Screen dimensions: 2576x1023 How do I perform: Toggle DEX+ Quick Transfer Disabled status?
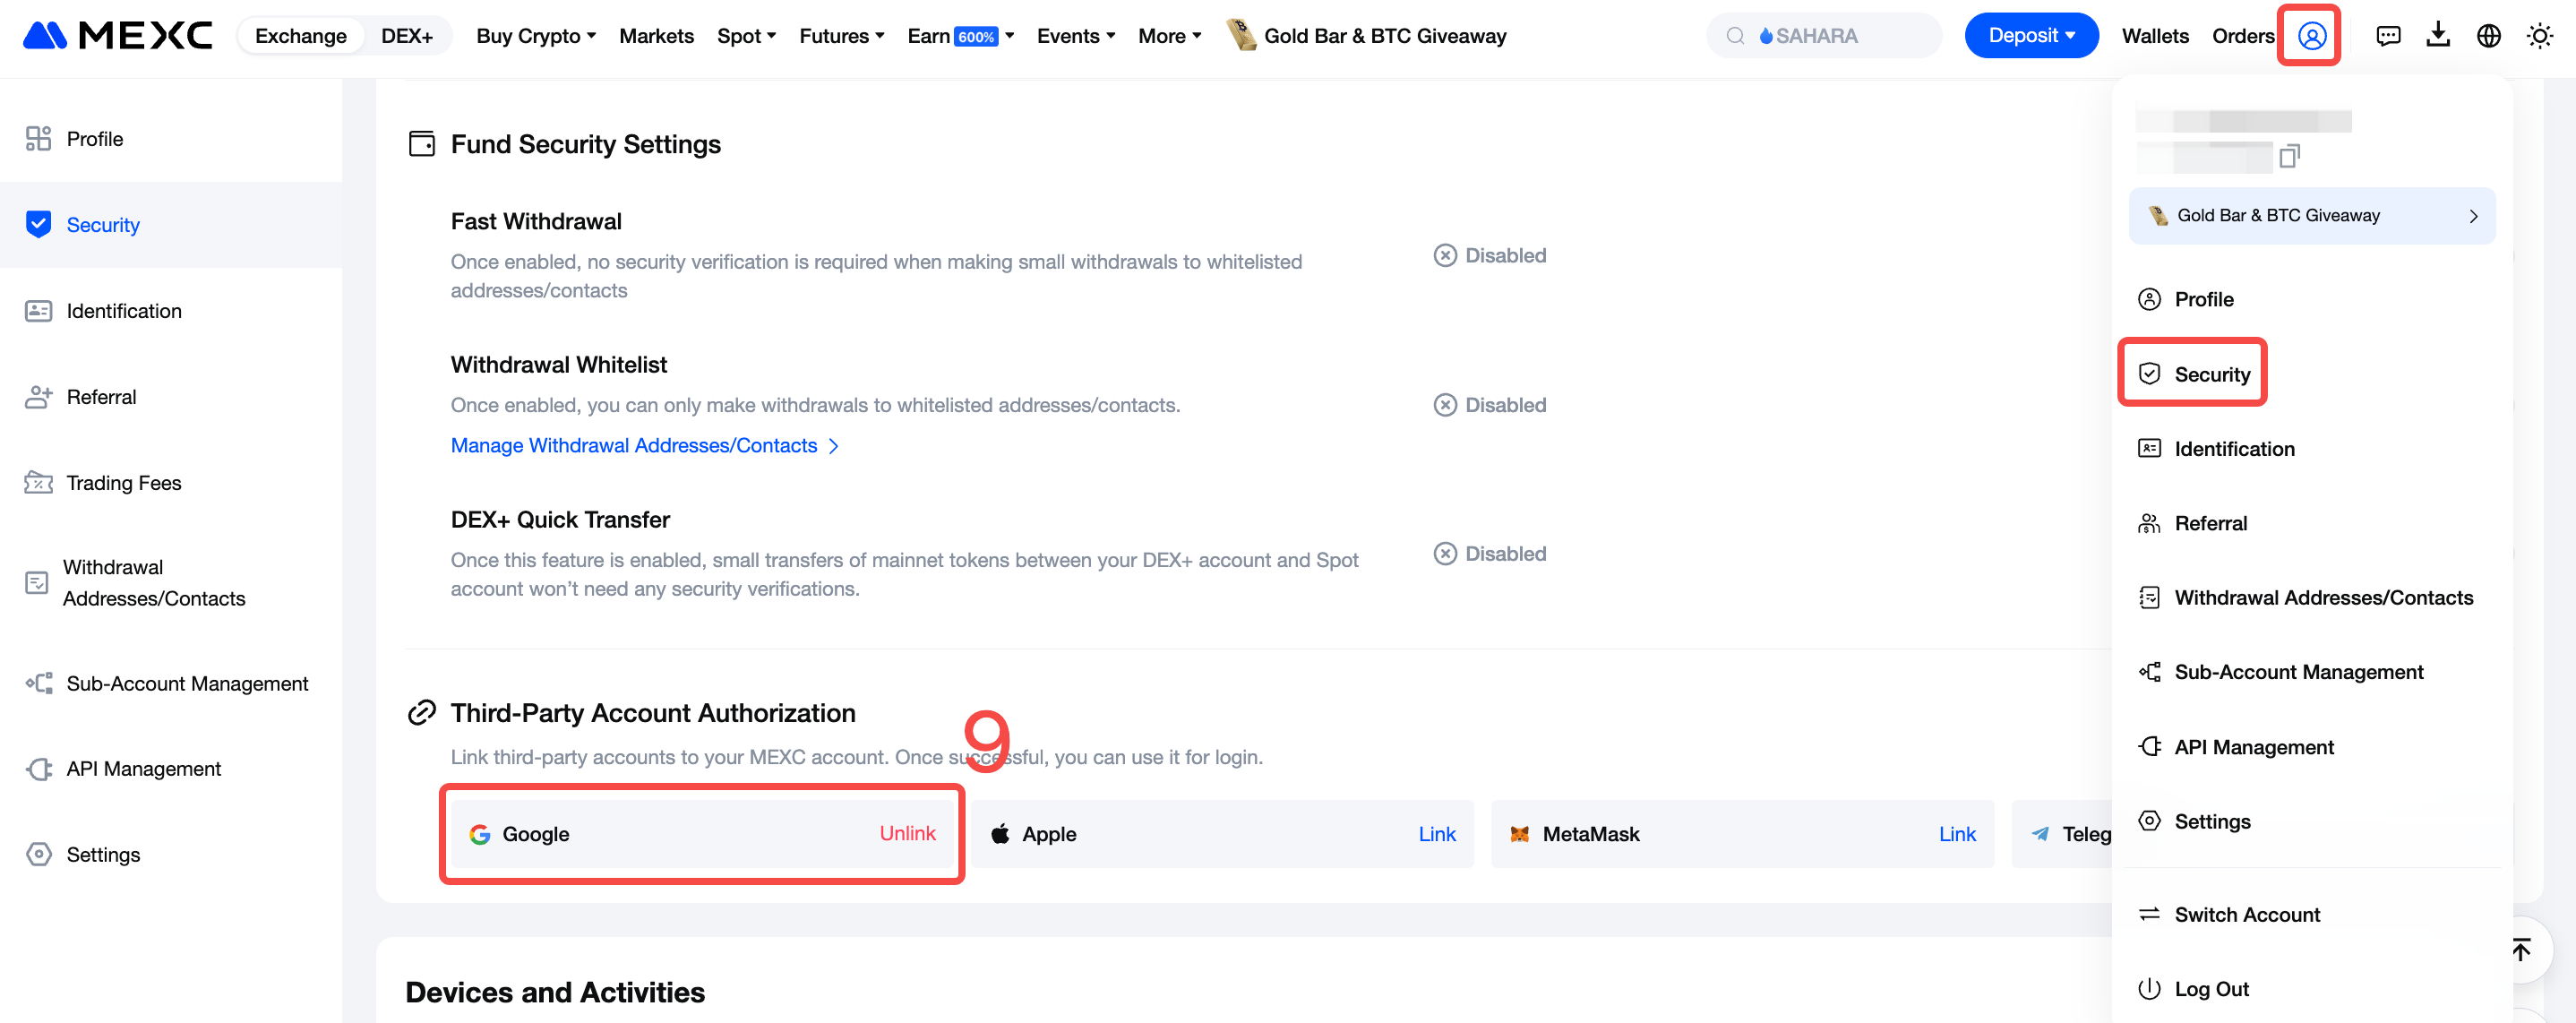point(1490,554)
